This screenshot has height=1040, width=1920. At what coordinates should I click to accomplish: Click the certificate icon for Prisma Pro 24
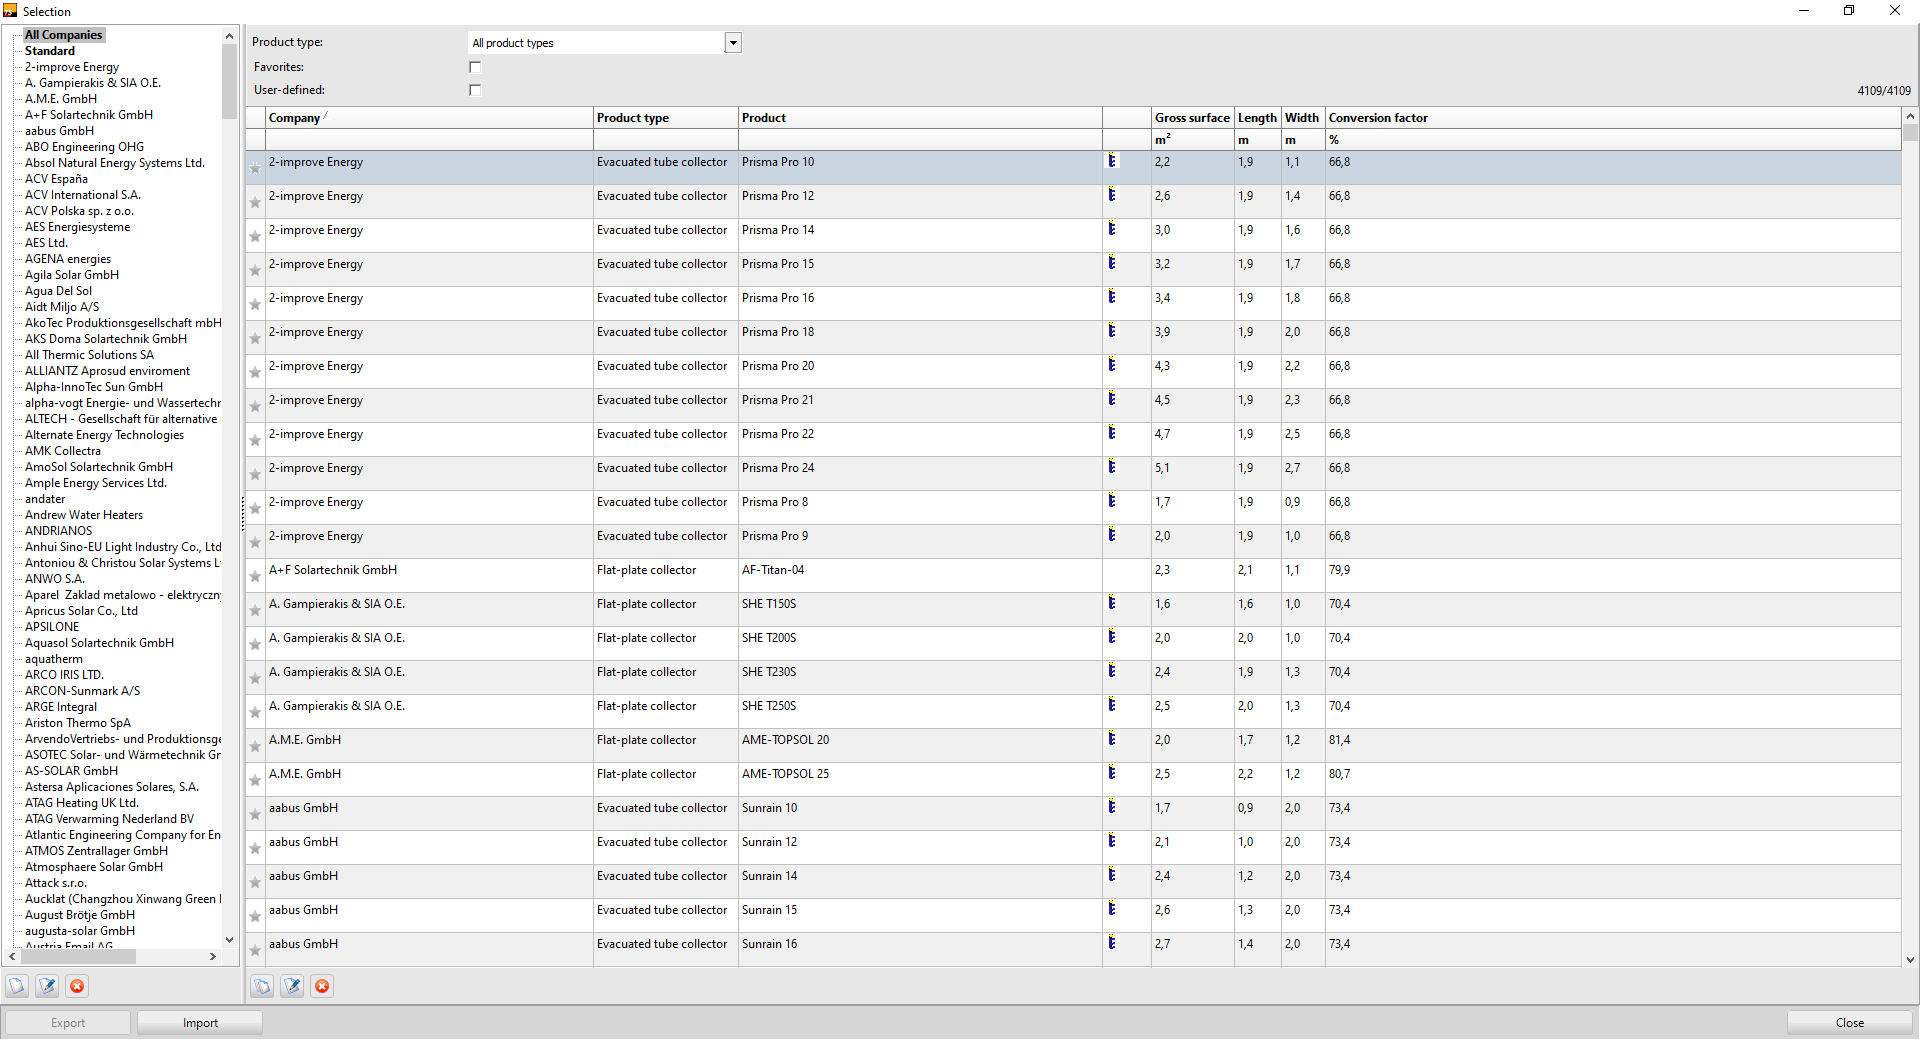pyautogui.click(x=1111, y=467)
